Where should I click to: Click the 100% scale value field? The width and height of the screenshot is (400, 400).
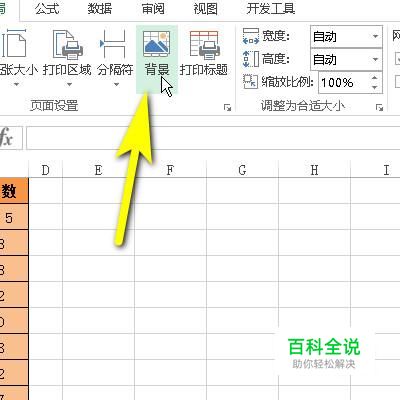343,83
